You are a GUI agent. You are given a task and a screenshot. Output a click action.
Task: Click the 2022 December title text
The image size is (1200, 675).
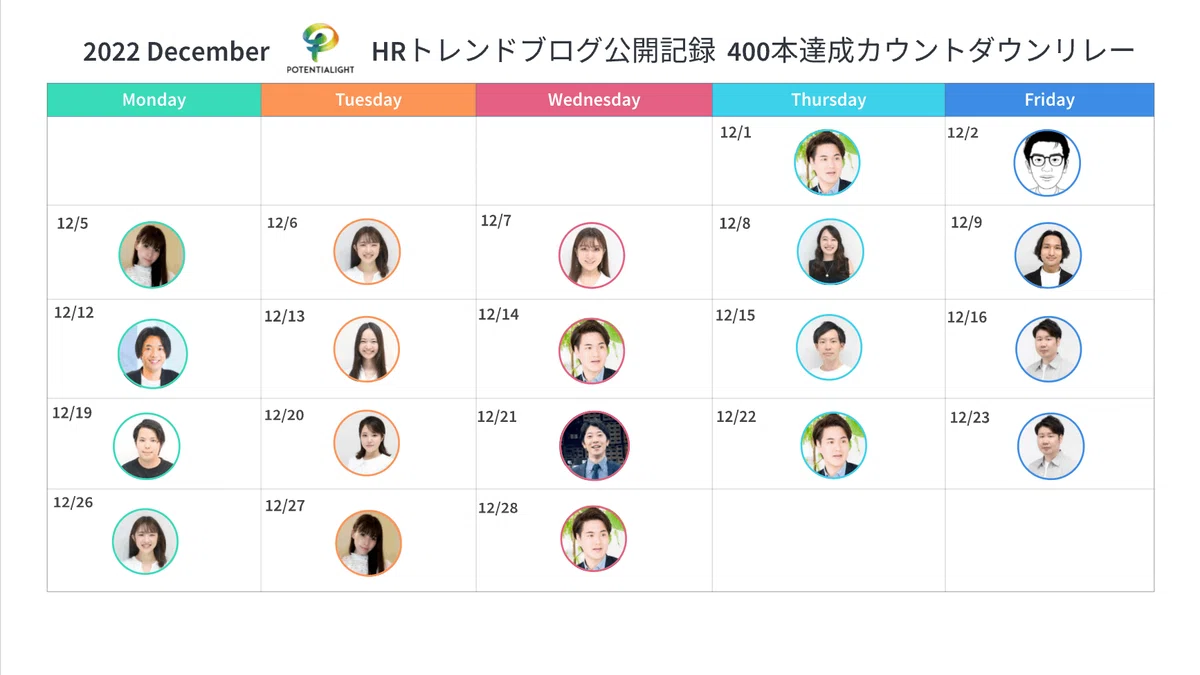tap(176, 52)
